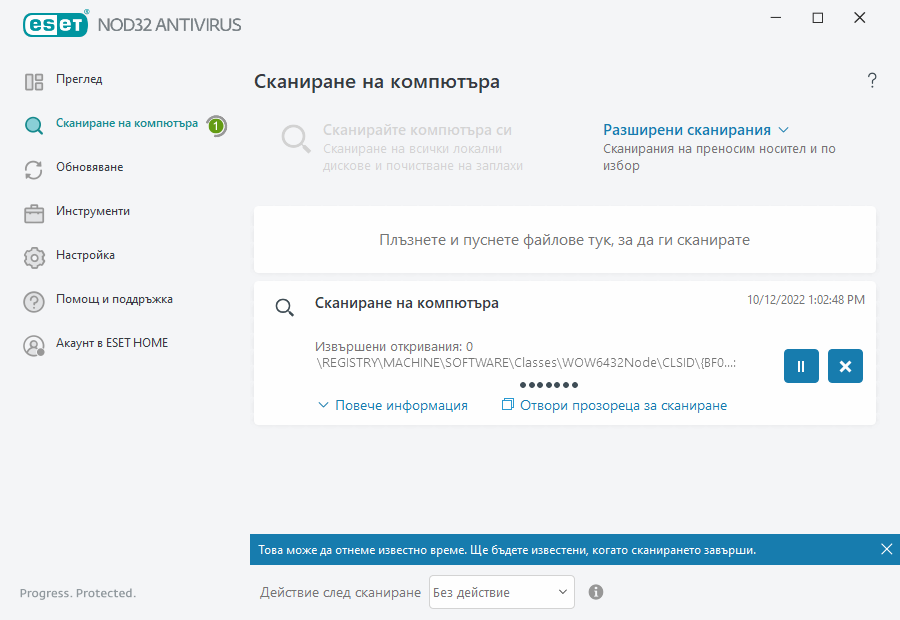Open the Помощ и поддръжка menu entry
This screenshot has width=900, height=620.
pos(34,299)
